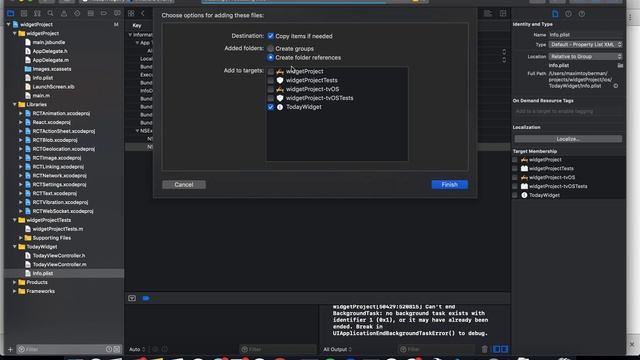Click the console Filter field

(x=437, y=349)
